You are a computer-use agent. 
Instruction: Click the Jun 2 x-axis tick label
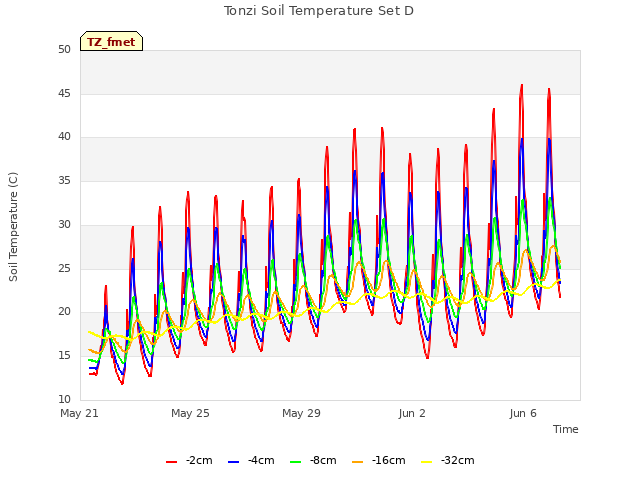[x=412, y=413]
